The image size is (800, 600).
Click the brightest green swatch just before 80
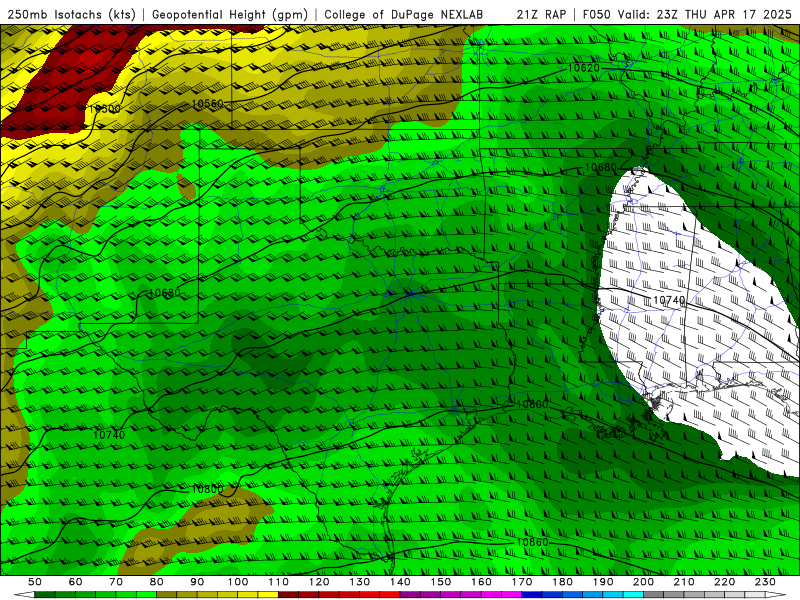point(146,595)
